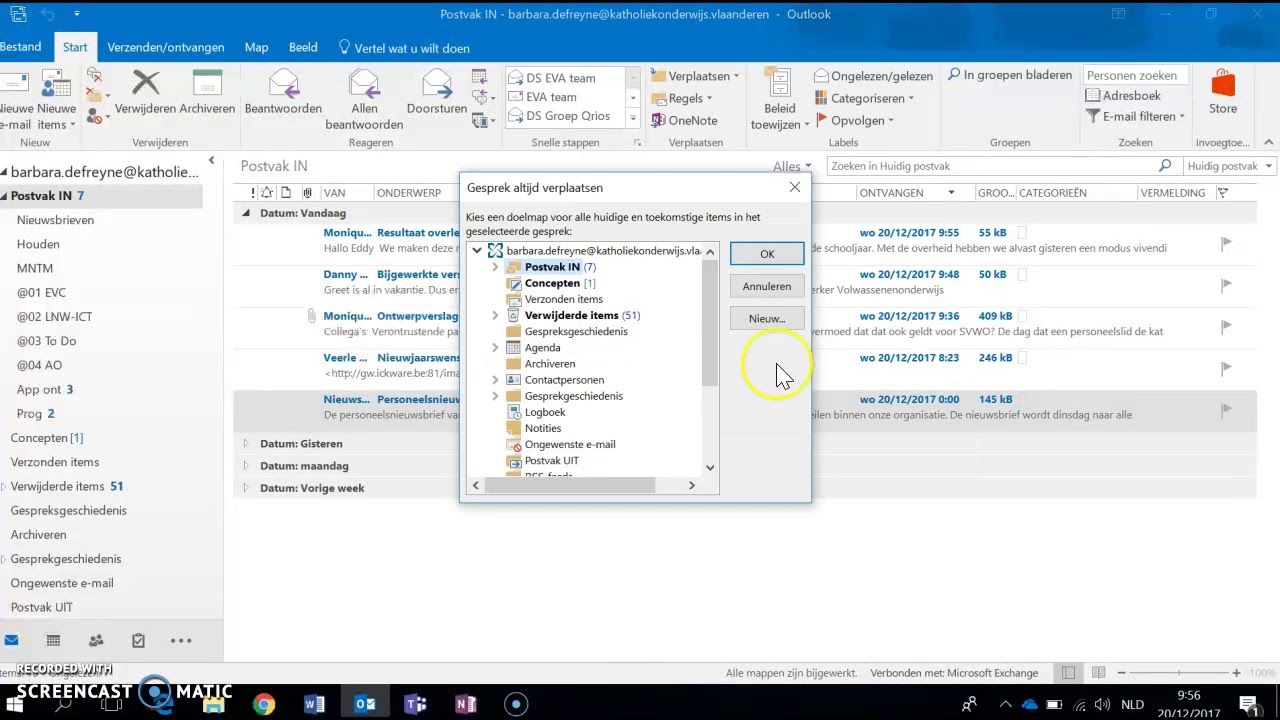This screenshot has height=720, width=1280.
Task: Select Logboek folder in dialog tree
Action: pos(545,412)
